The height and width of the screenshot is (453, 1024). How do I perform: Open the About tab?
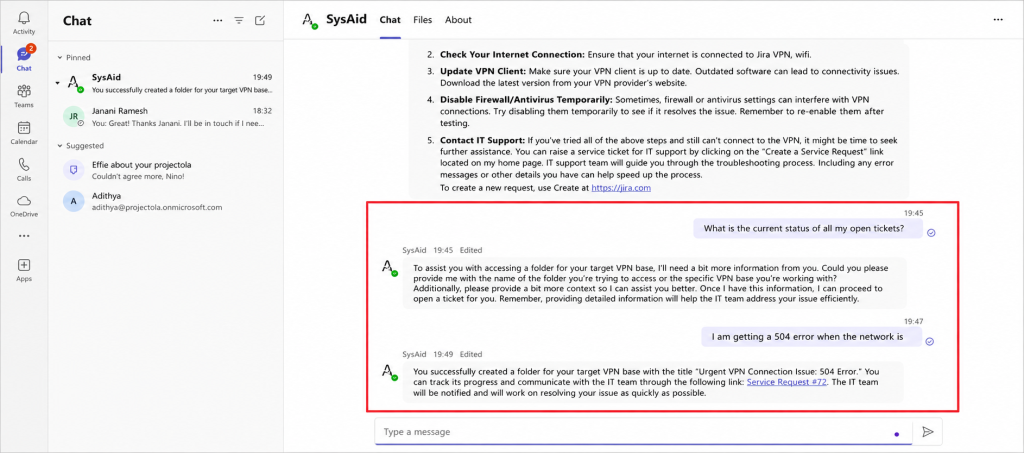click(x=458, y=20)
